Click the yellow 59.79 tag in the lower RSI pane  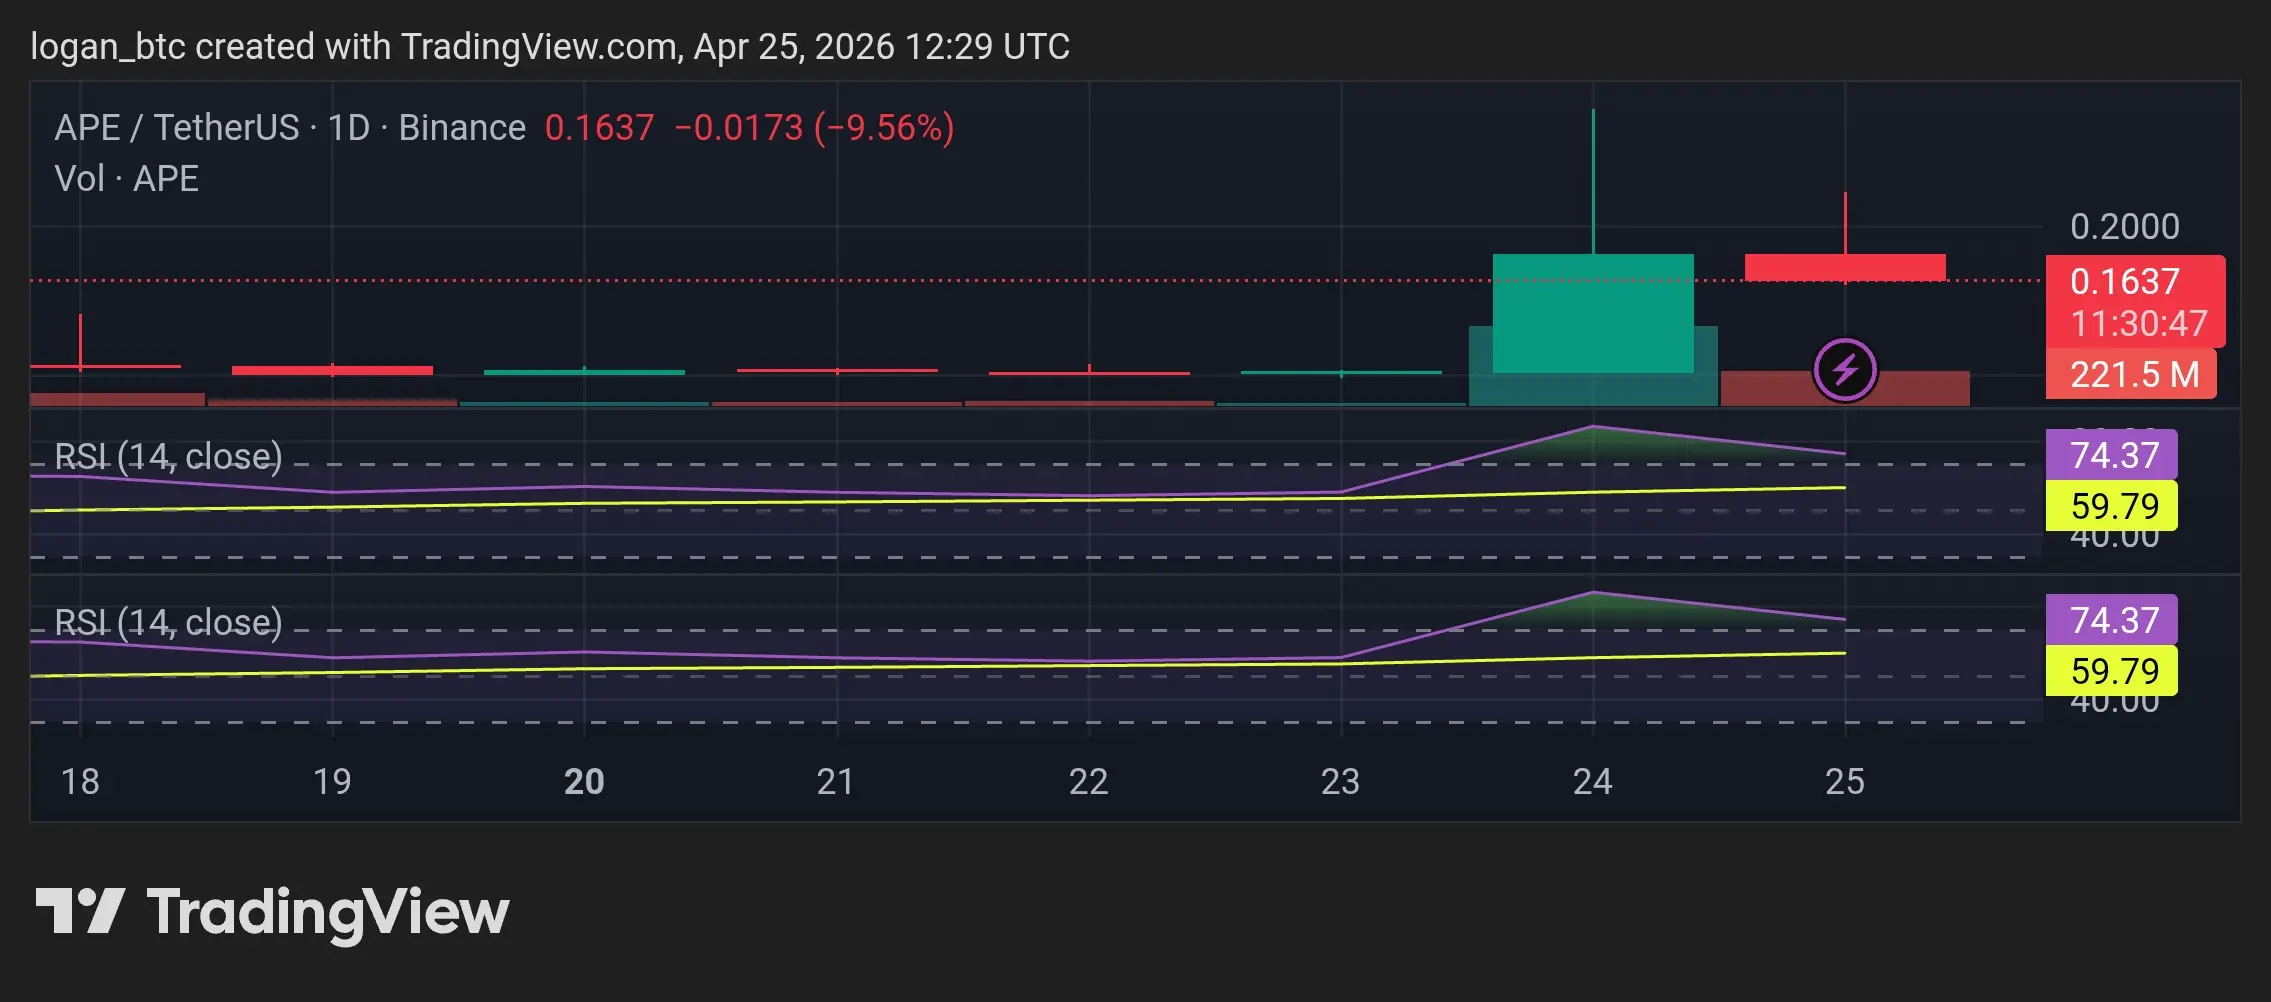(x=2112, y=671)
